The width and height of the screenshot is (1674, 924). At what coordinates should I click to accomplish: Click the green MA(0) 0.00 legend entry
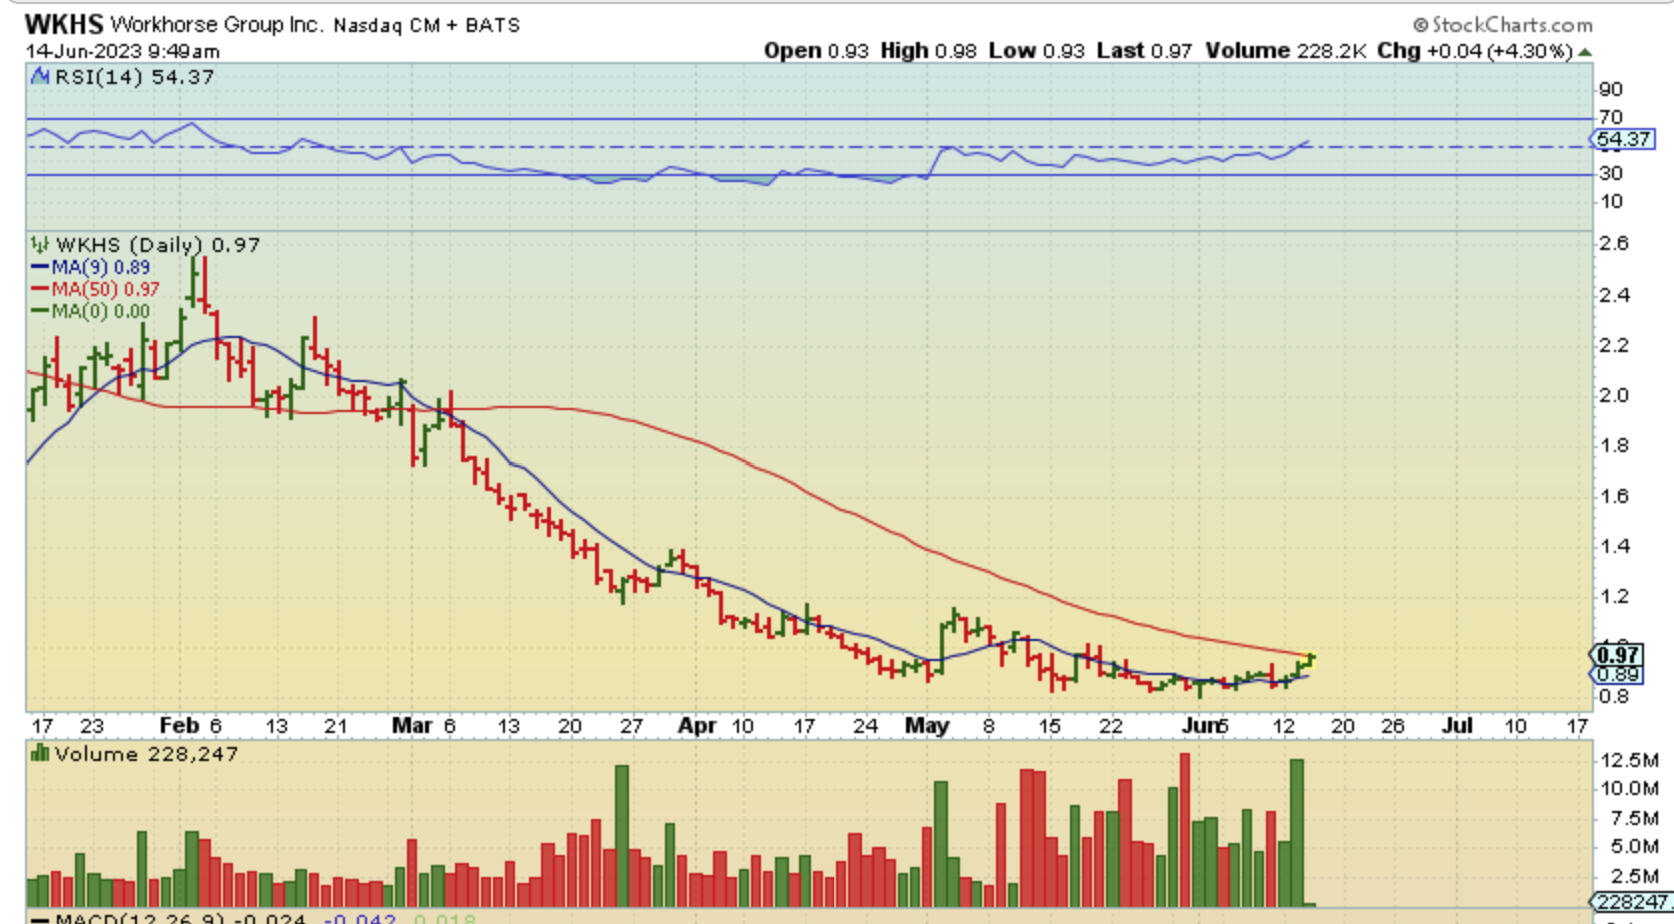click(91, 311)
